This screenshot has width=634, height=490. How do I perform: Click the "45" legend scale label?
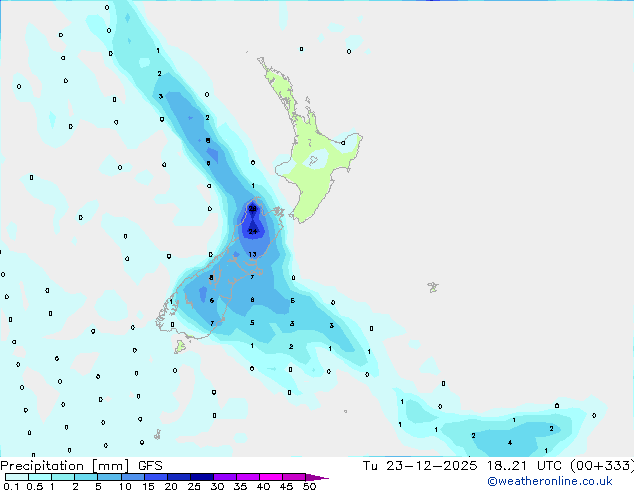point(286,486)
